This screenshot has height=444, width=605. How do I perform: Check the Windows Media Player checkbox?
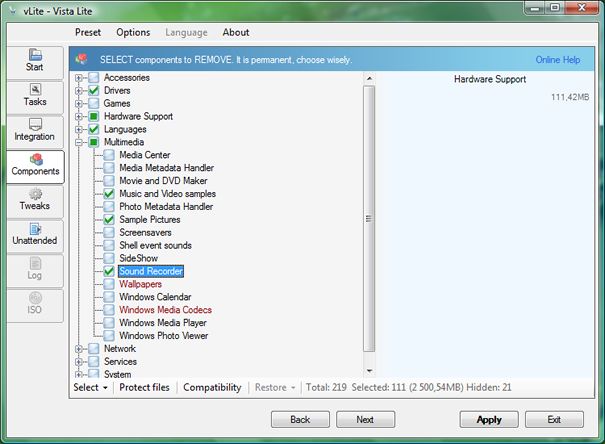coord(109,323)
